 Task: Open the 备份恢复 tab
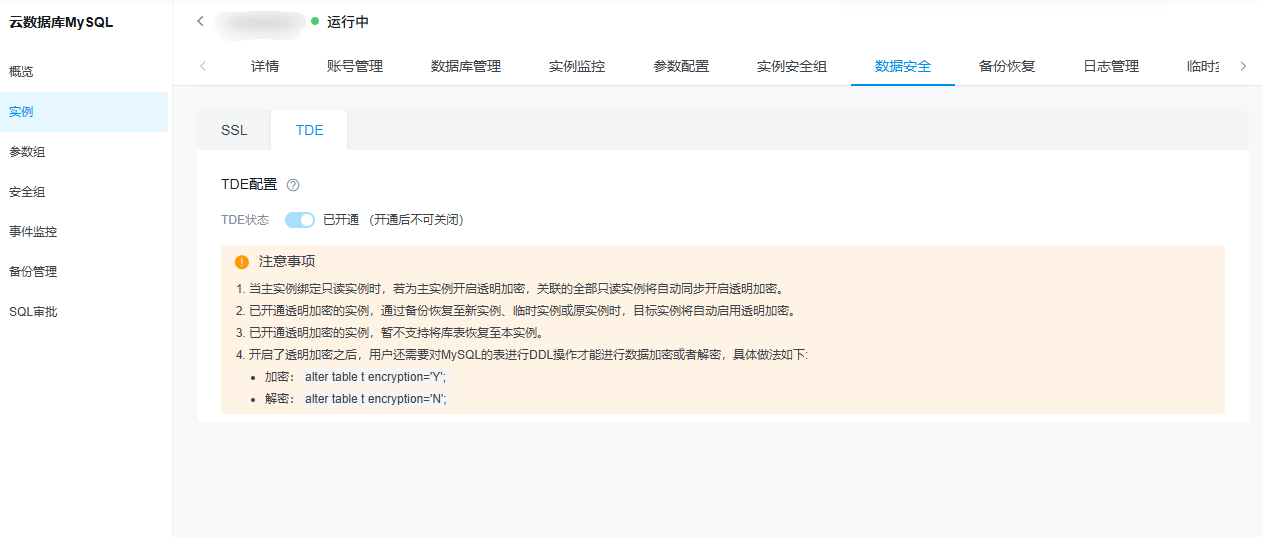pyautogui.click(x=1007, y=66)
